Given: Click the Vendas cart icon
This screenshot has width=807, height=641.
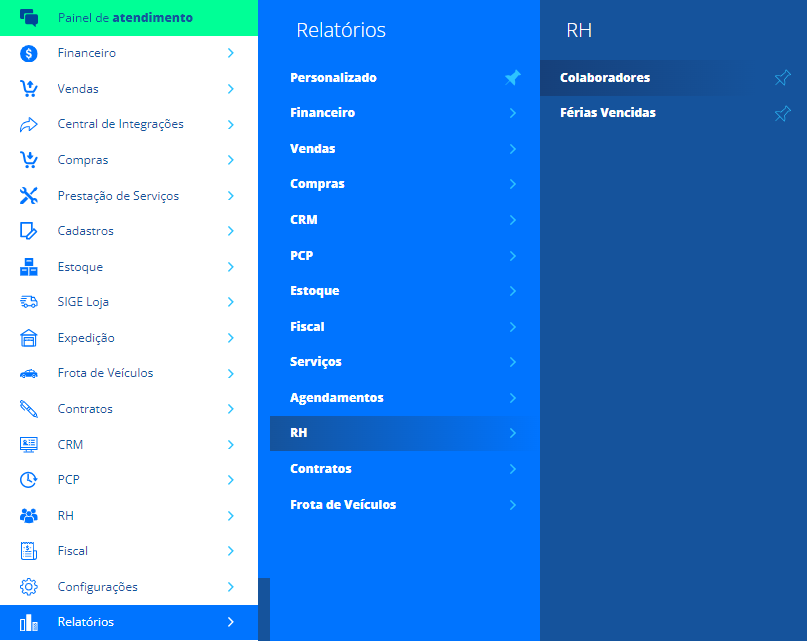Looking at the screenshot, I should 29,89.
